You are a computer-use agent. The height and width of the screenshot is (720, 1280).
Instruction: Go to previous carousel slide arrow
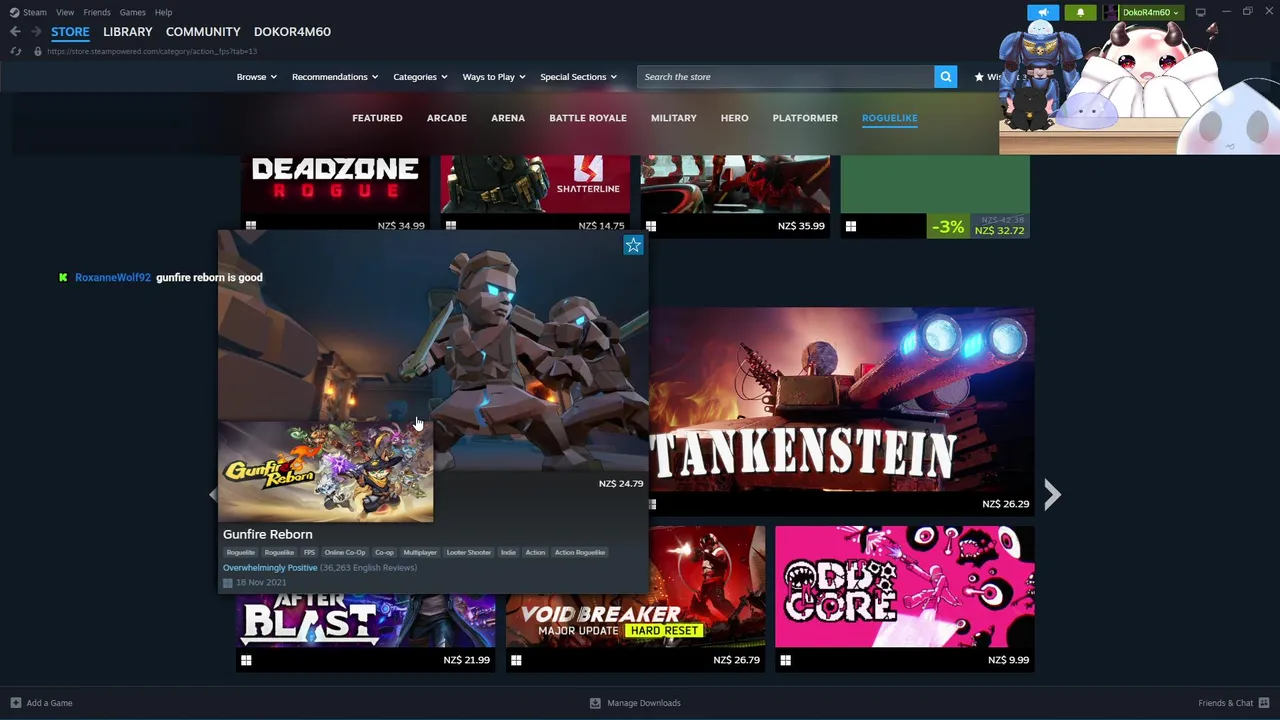point(212,494)
